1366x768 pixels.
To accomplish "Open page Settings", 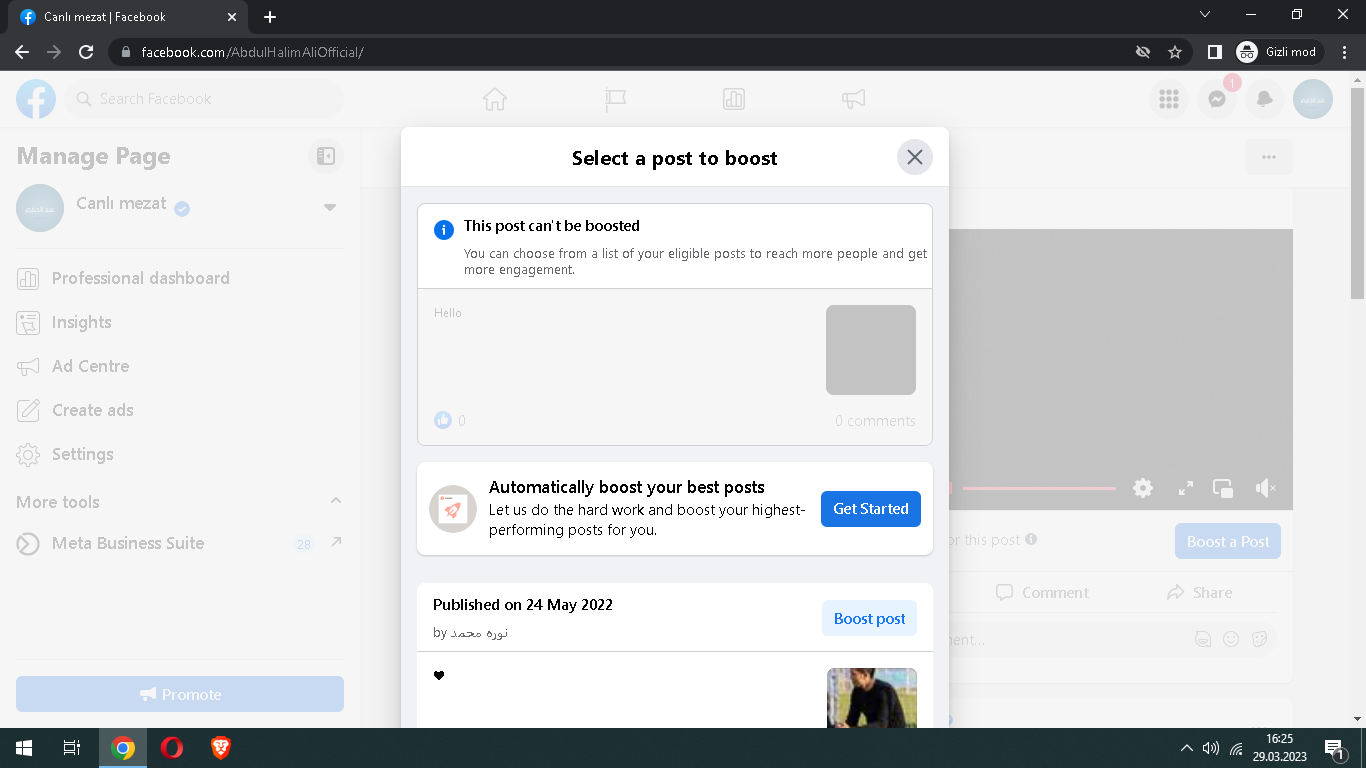I will [x=180, y=454].
